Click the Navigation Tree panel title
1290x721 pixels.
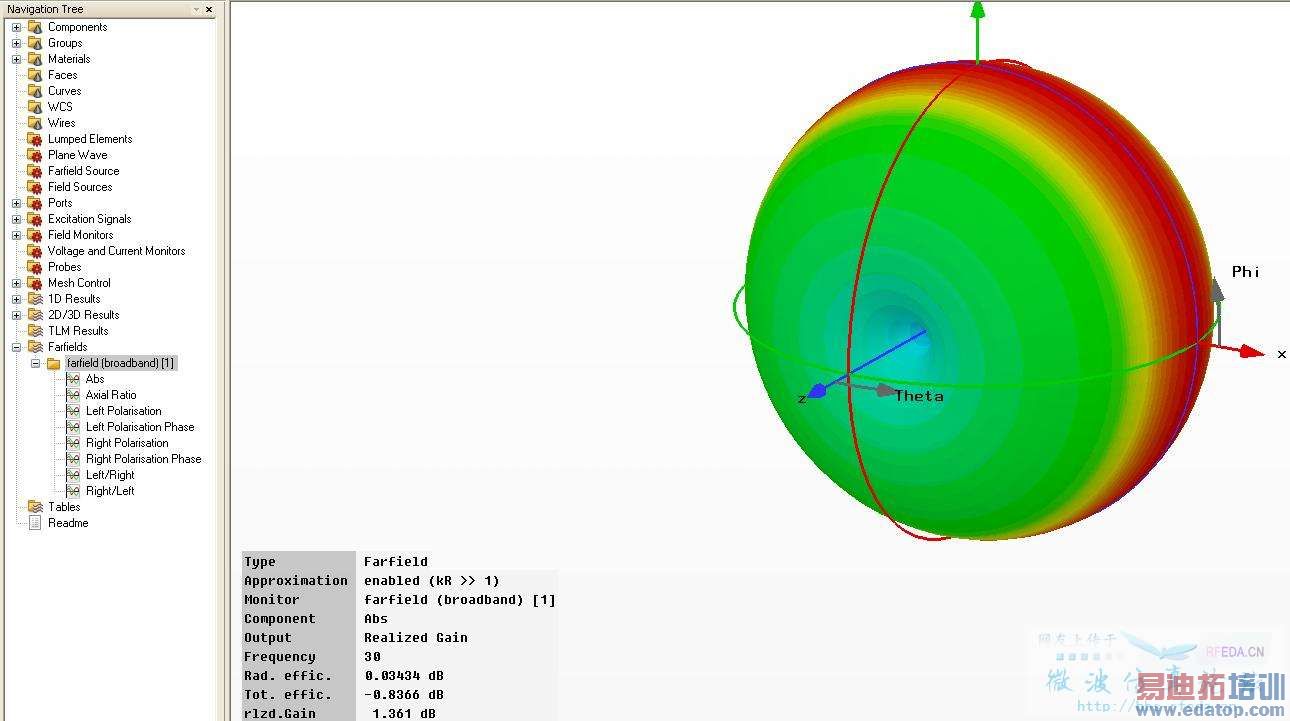click(45, 9)
